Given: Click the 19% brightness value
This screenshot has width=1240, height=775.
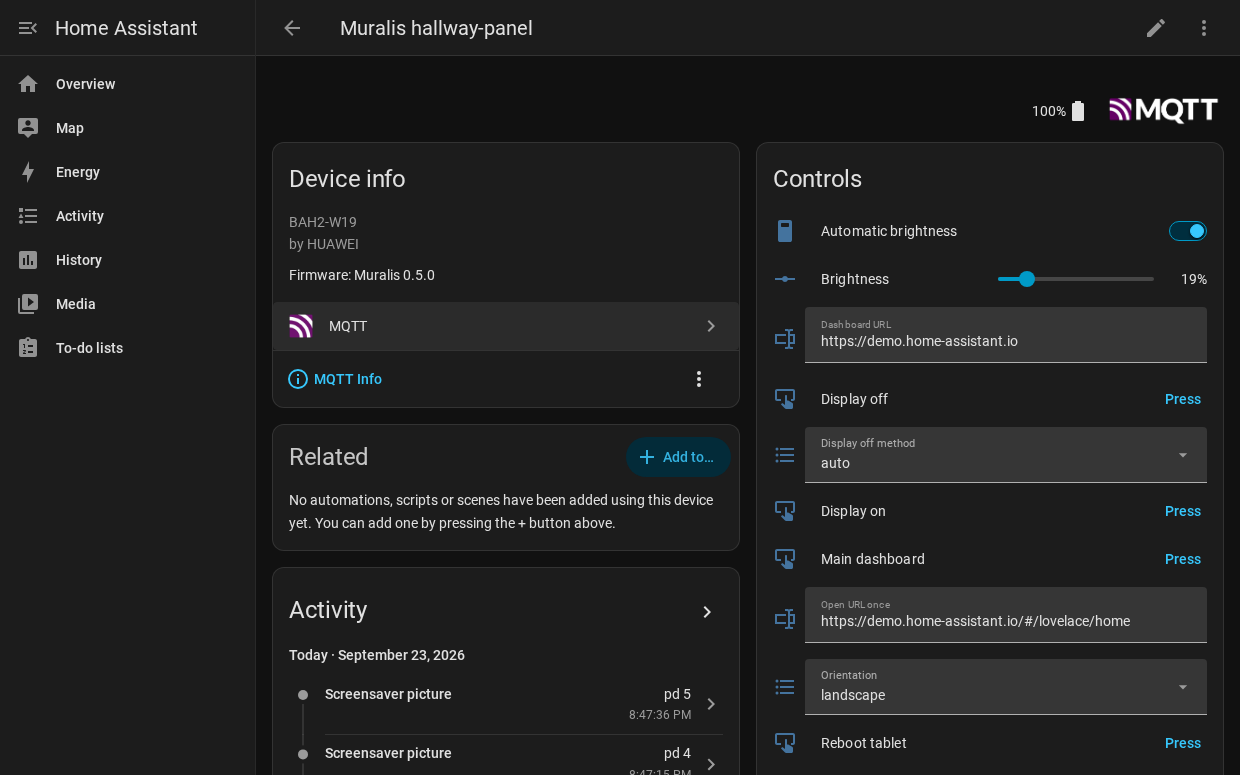Looking at the screenshot, I should tap(1194, 279).
